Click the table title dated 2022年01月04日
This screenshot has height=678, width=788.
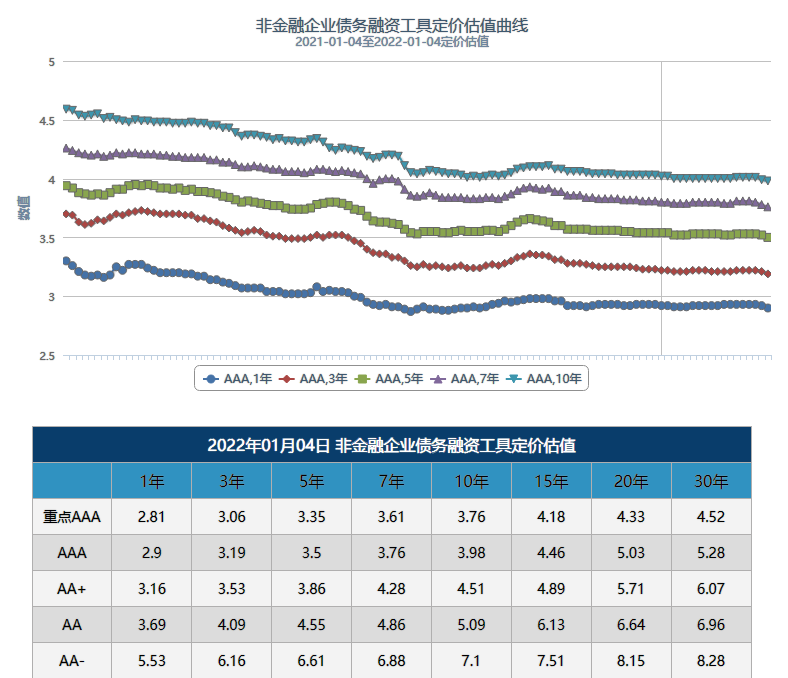point(391,445)
